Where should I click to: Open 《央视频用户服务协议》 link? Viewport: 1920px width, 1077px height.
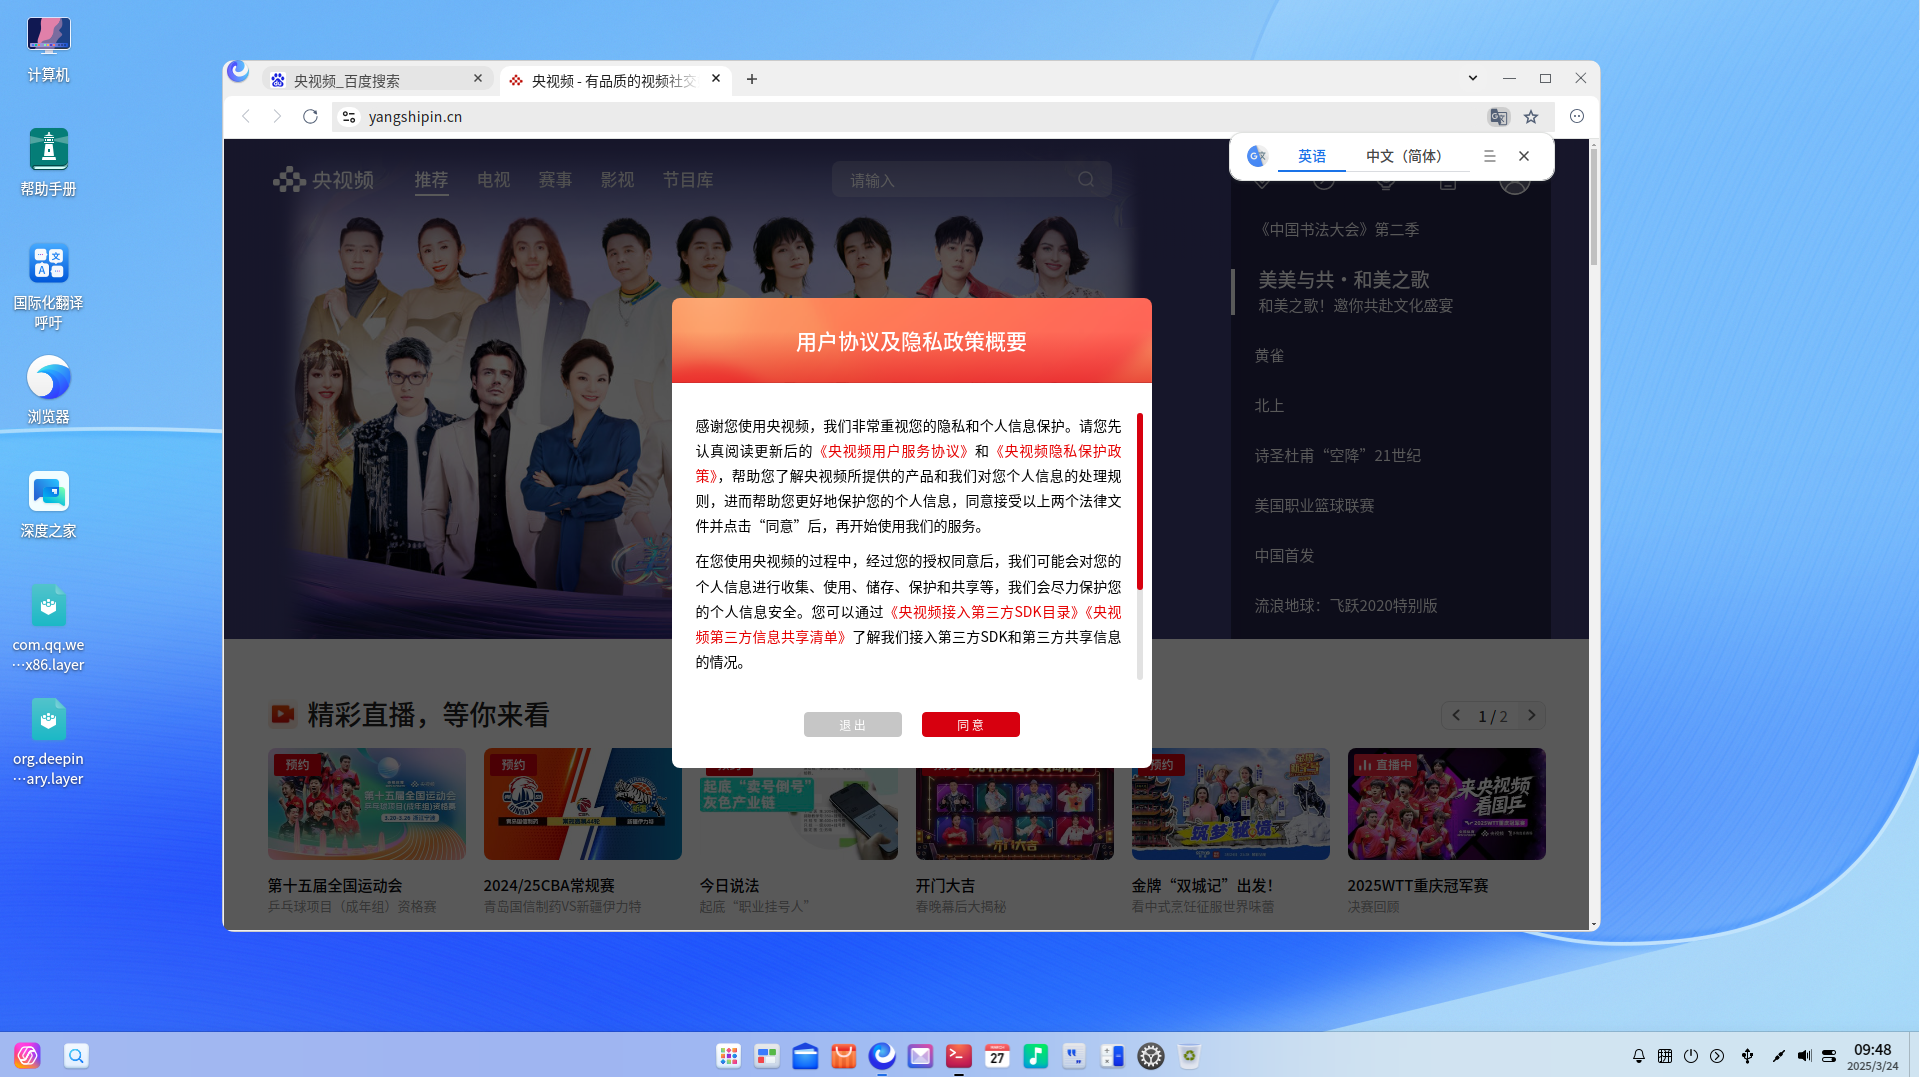[892, 451]
